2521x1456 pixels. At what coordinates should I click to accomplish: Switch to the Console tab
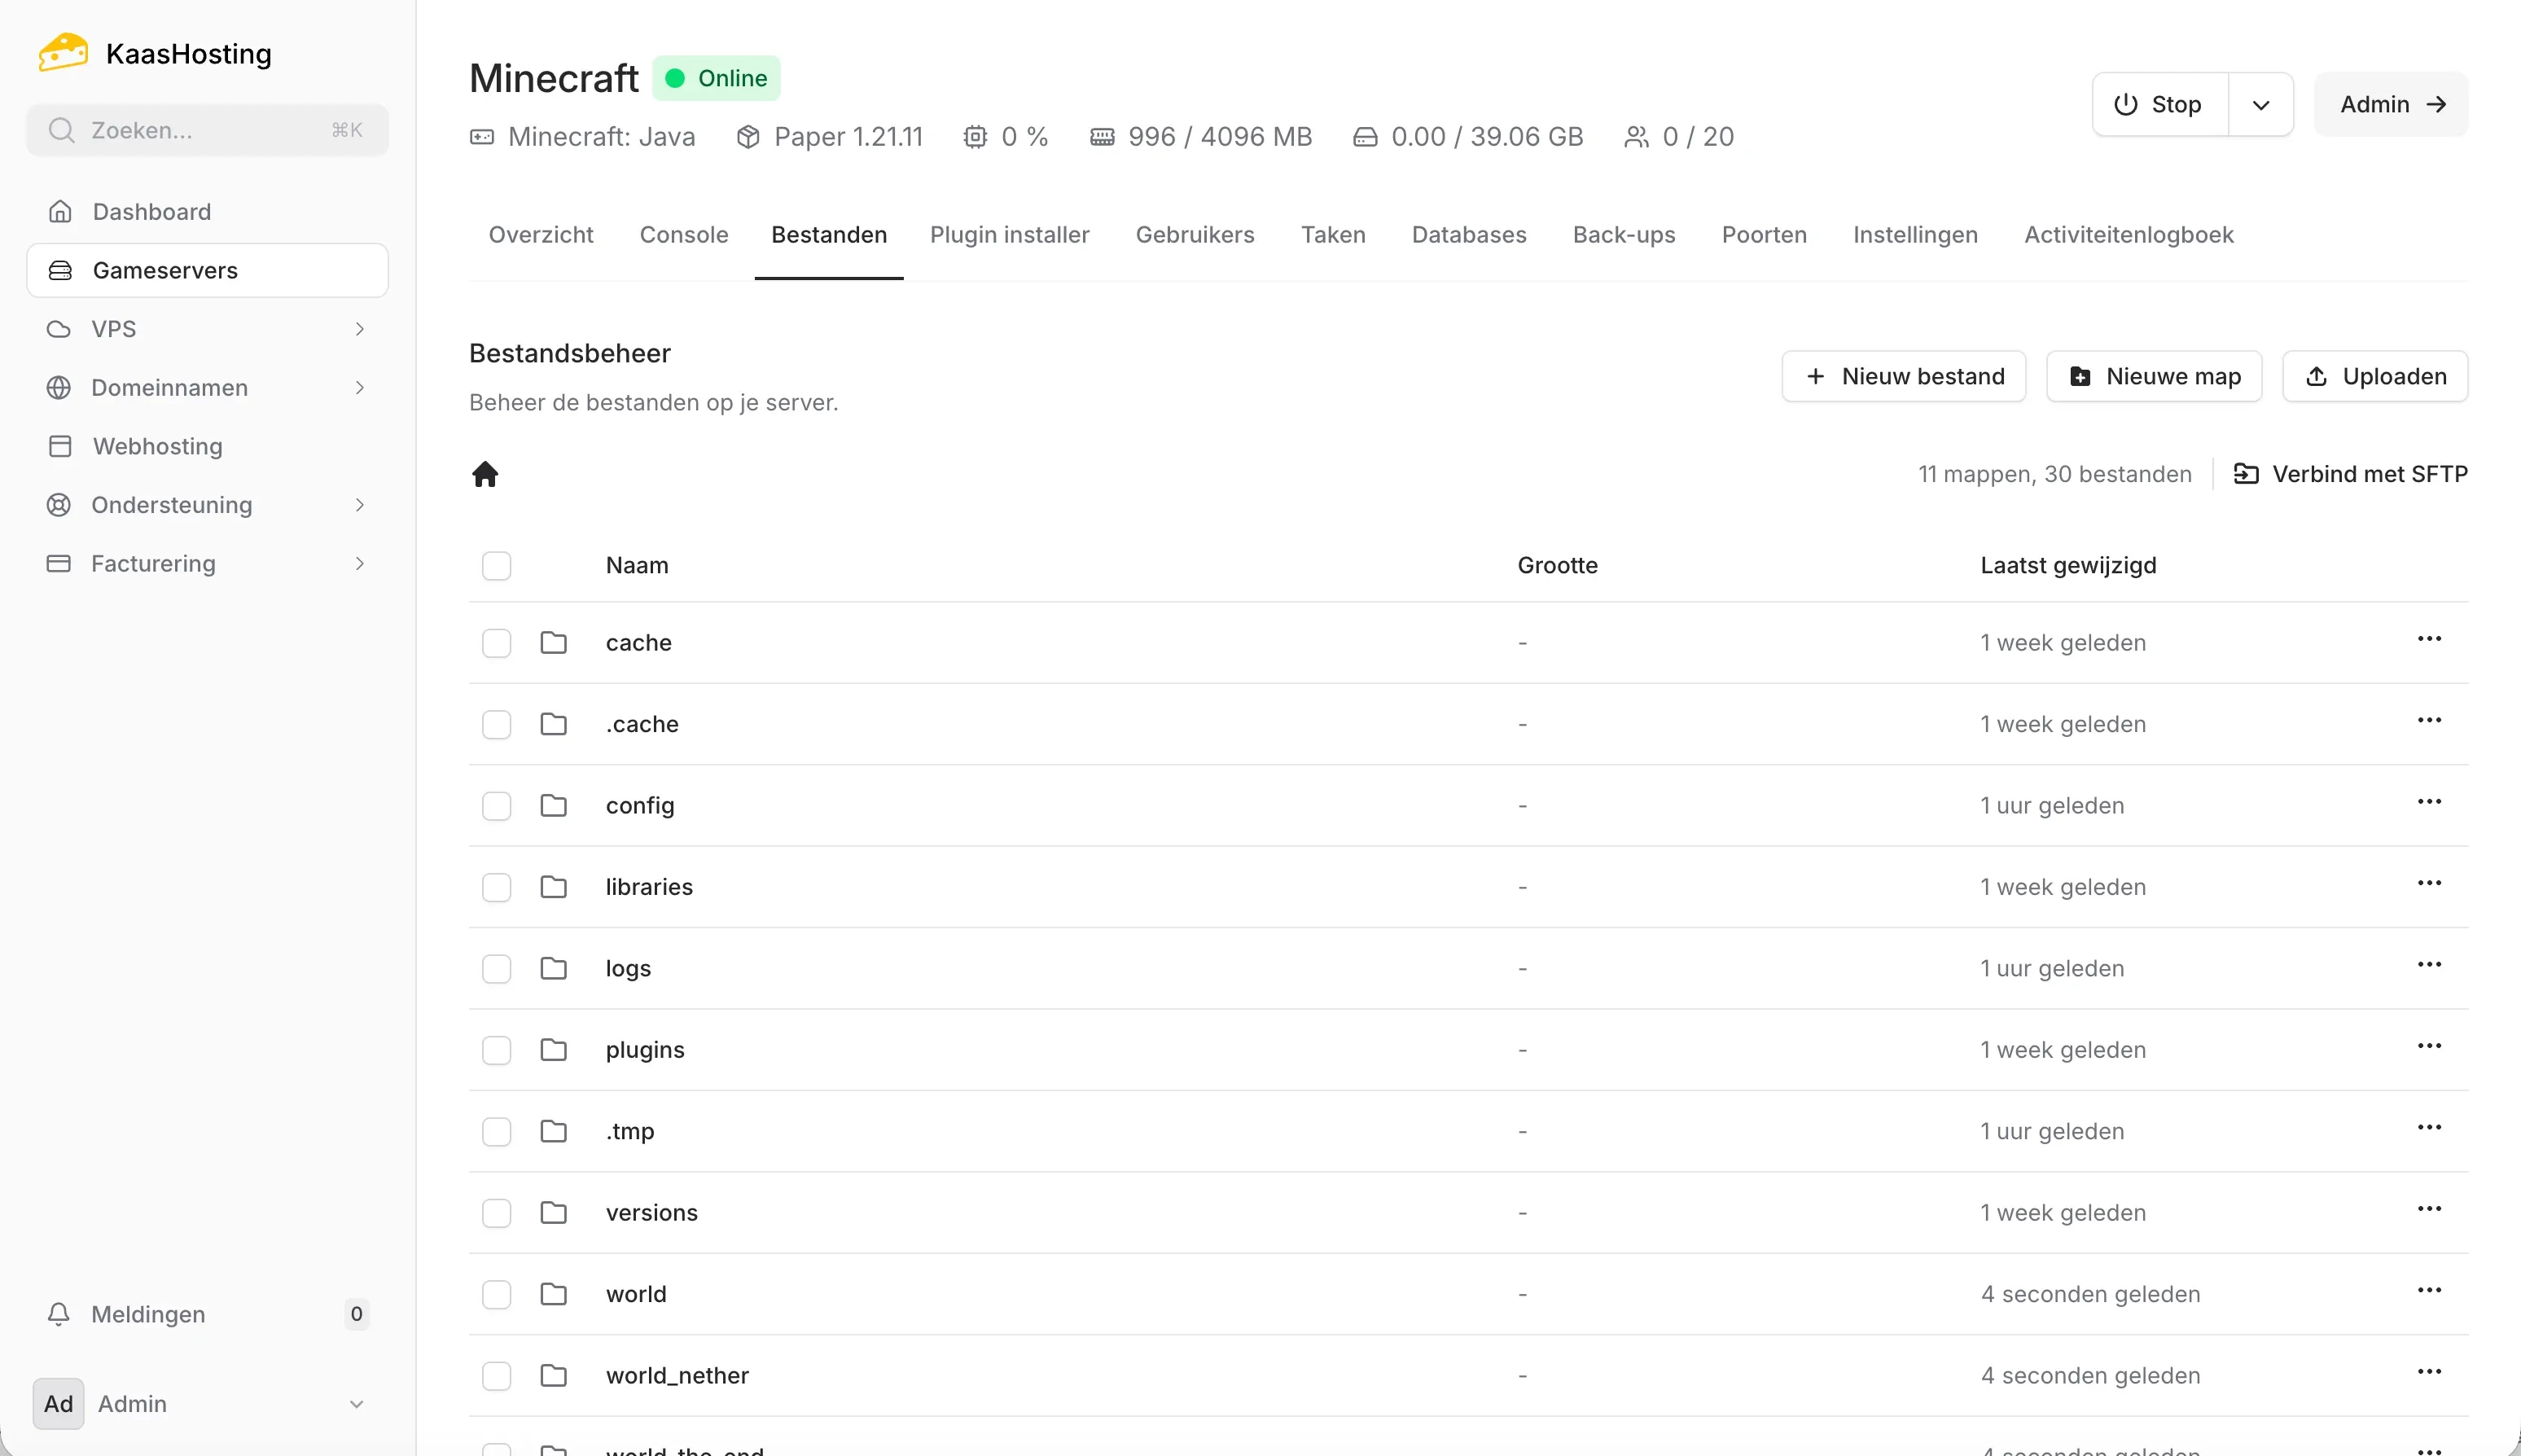(x=684, y=235)
